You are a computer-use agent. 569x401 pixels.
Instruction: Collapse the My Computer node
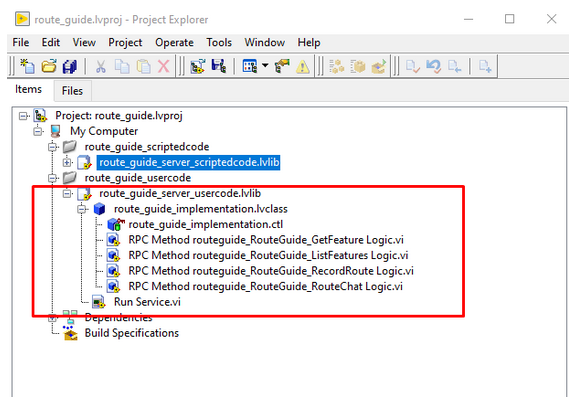[x=38, y=131]
